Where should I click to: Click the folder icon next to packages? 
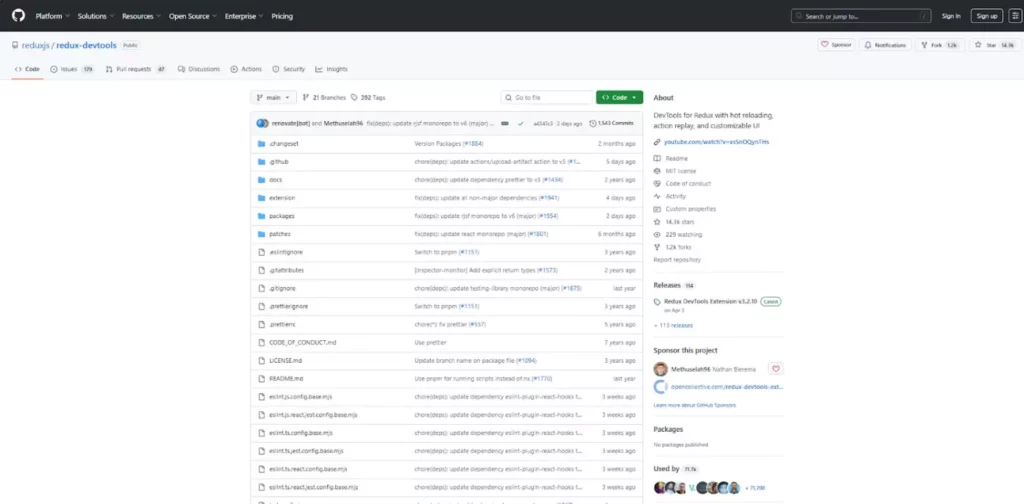pos(261,215)
